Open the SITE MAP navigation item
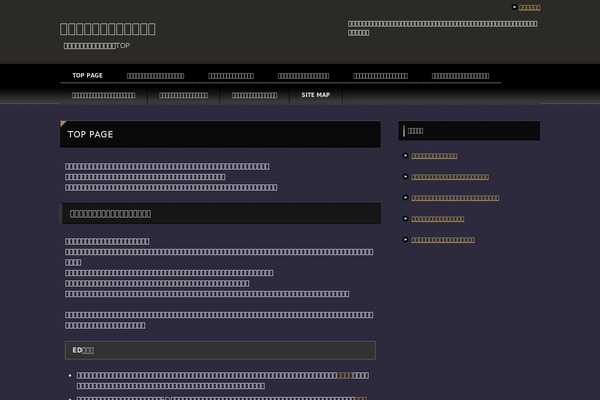The width and height of the screenshot is (600, 400). coord(316,95)
